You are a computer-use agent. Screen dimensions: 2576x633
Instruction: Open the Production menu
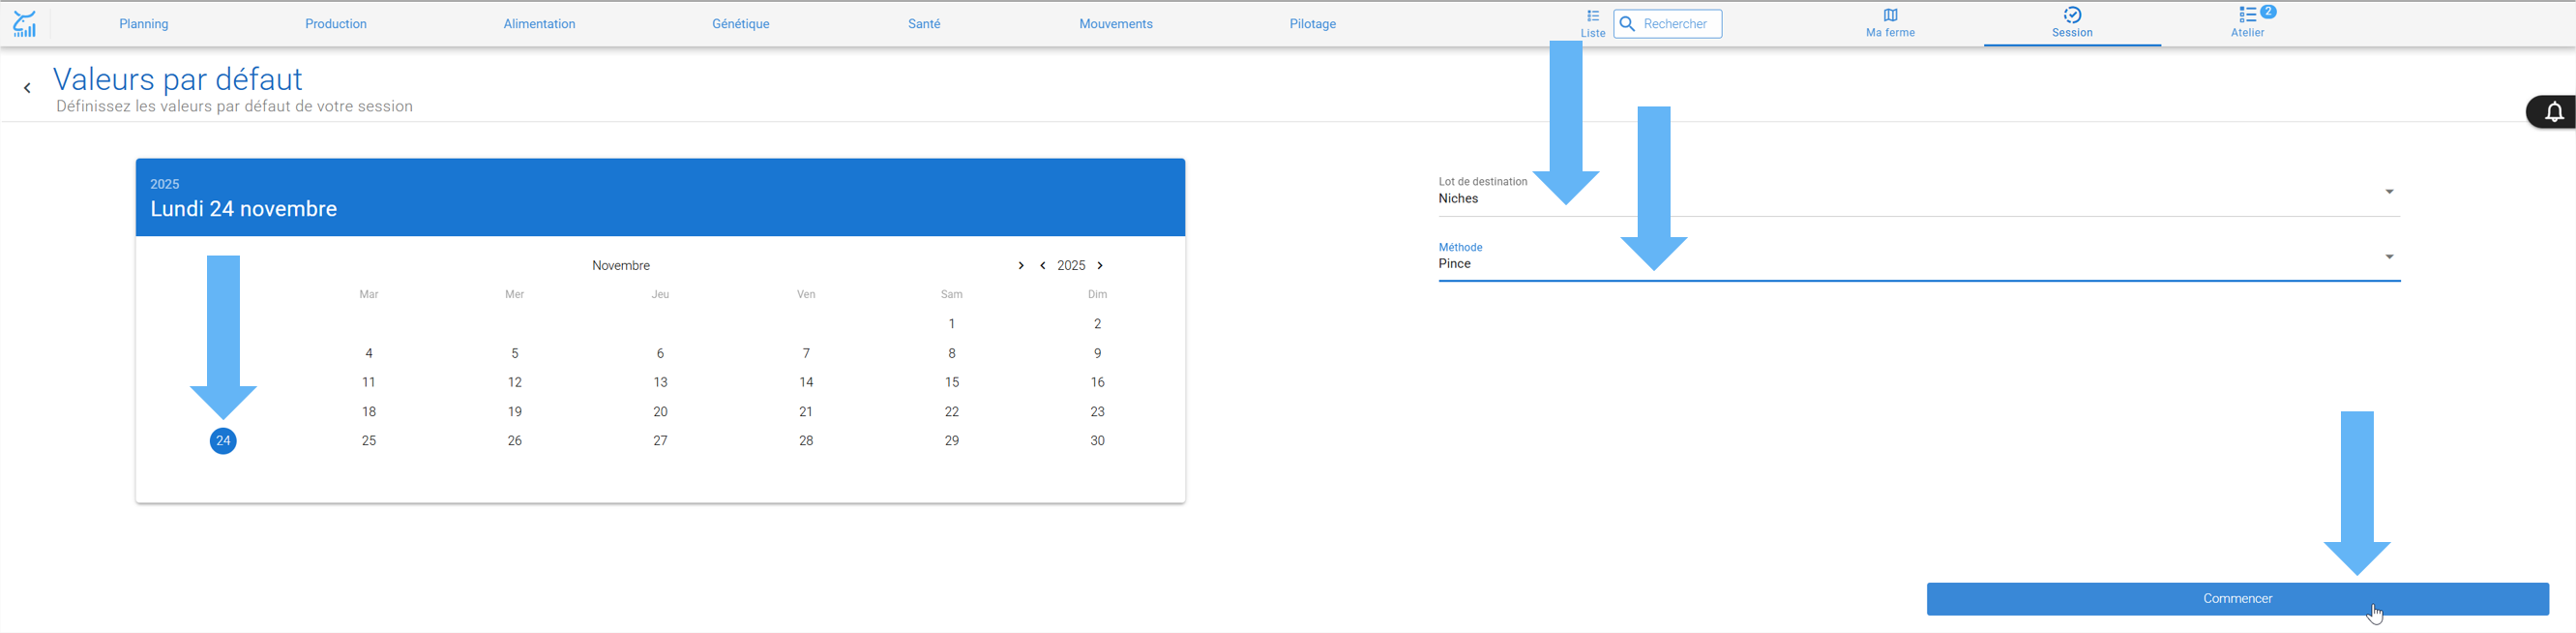[336, 24]
